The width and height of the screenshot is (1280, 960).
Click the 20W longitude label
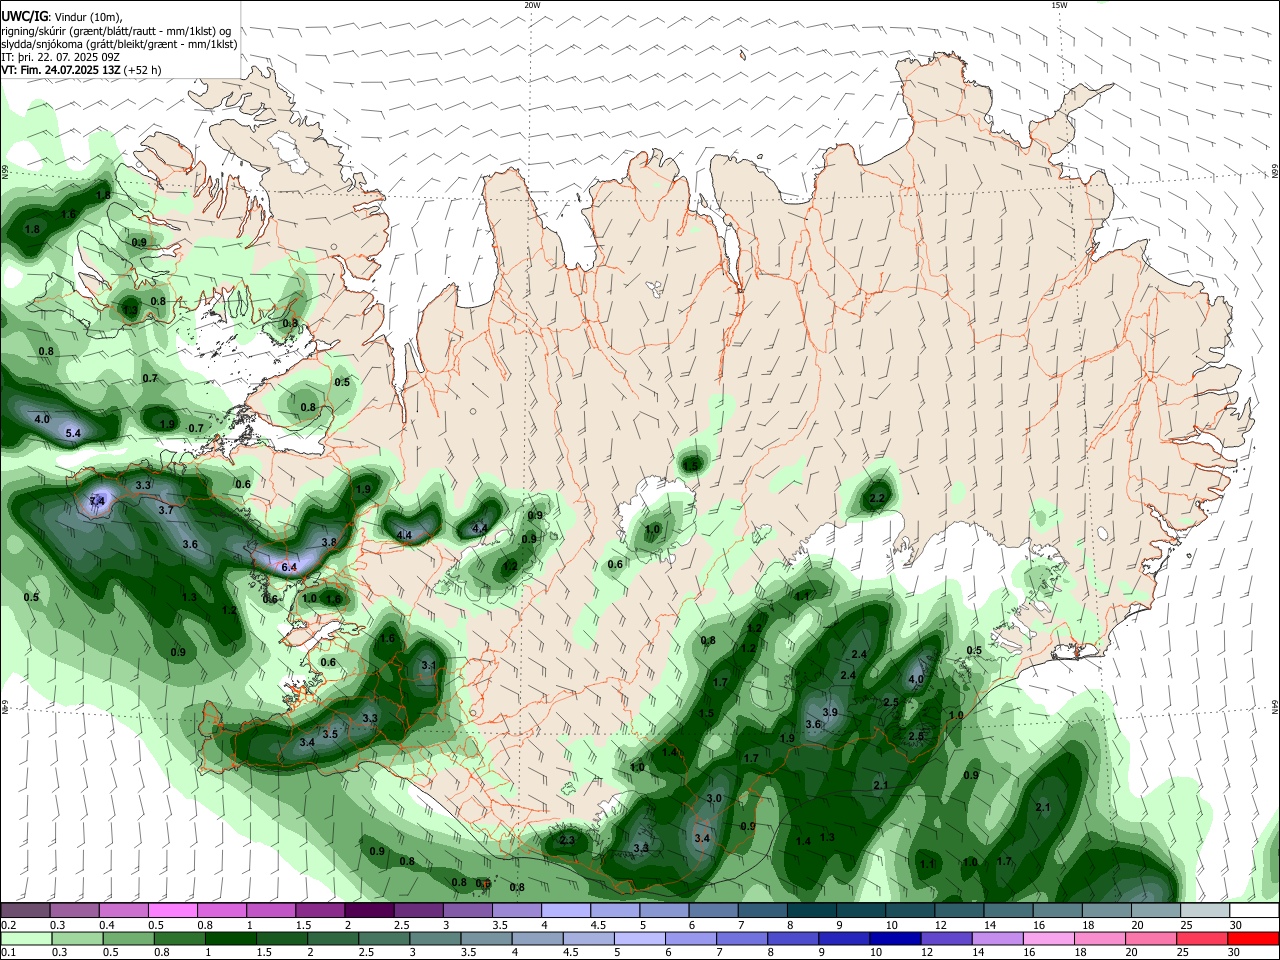[532, 5]
